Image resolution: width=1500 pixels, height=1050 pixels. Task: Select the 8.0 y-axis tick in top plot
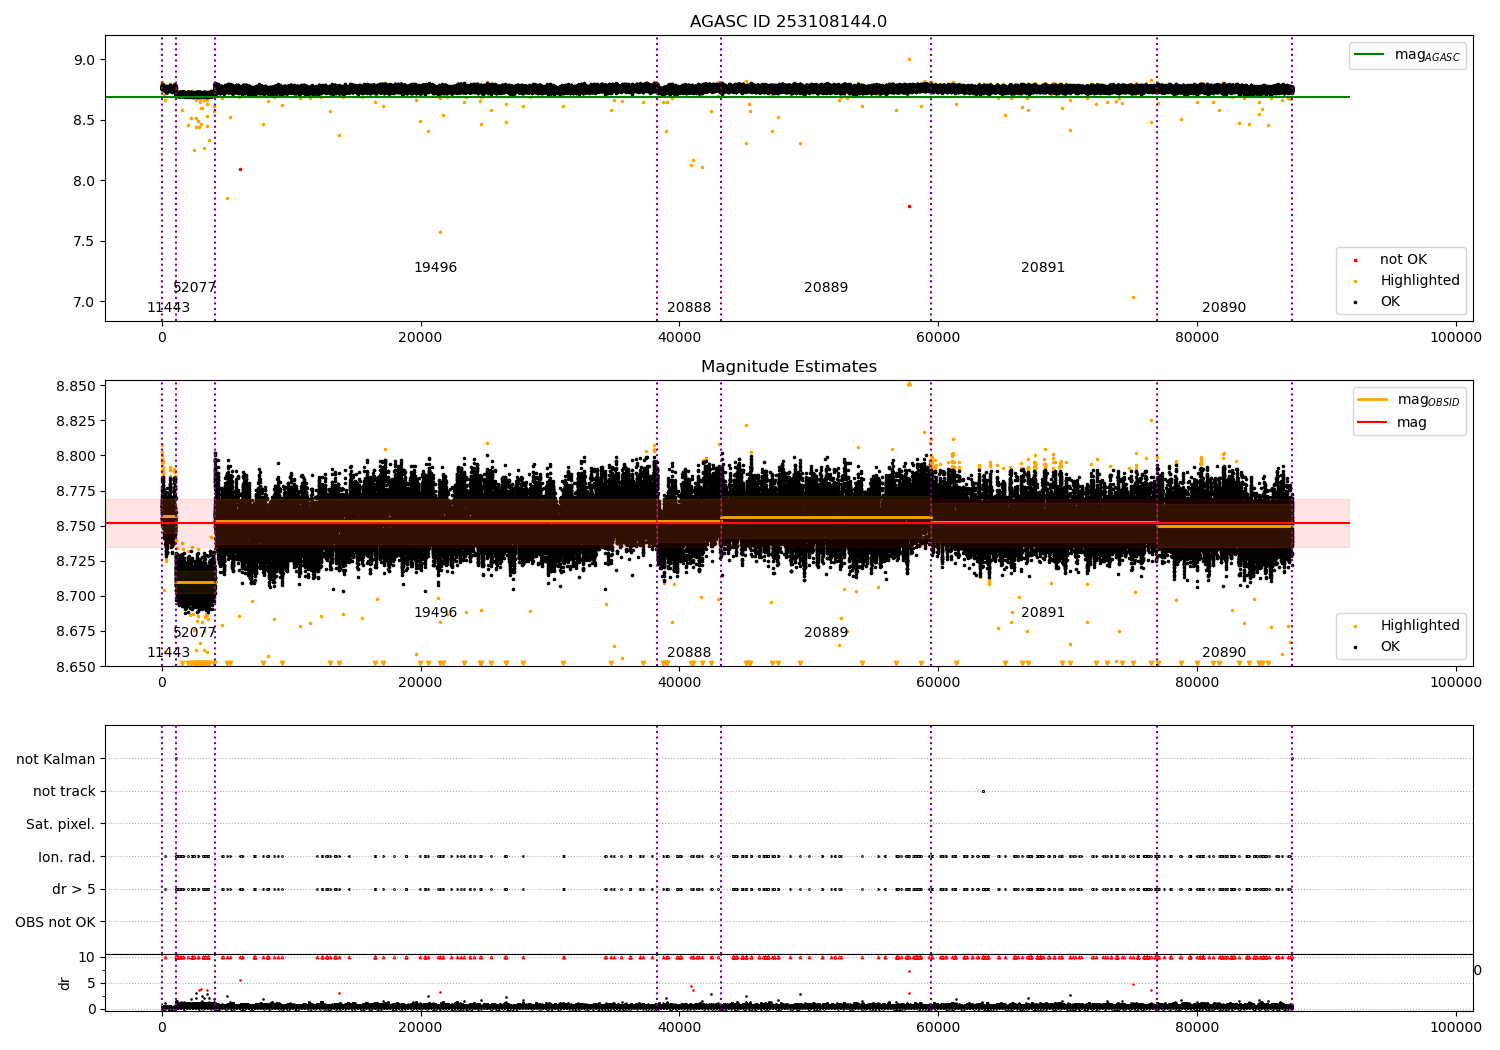tap(84, 181)
